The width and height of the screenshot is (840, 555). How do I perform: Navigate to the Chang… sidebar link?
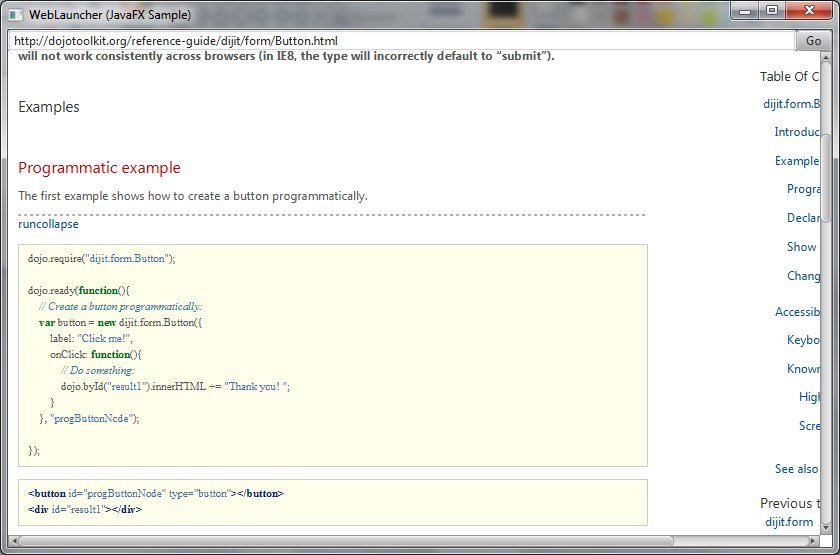803,276
